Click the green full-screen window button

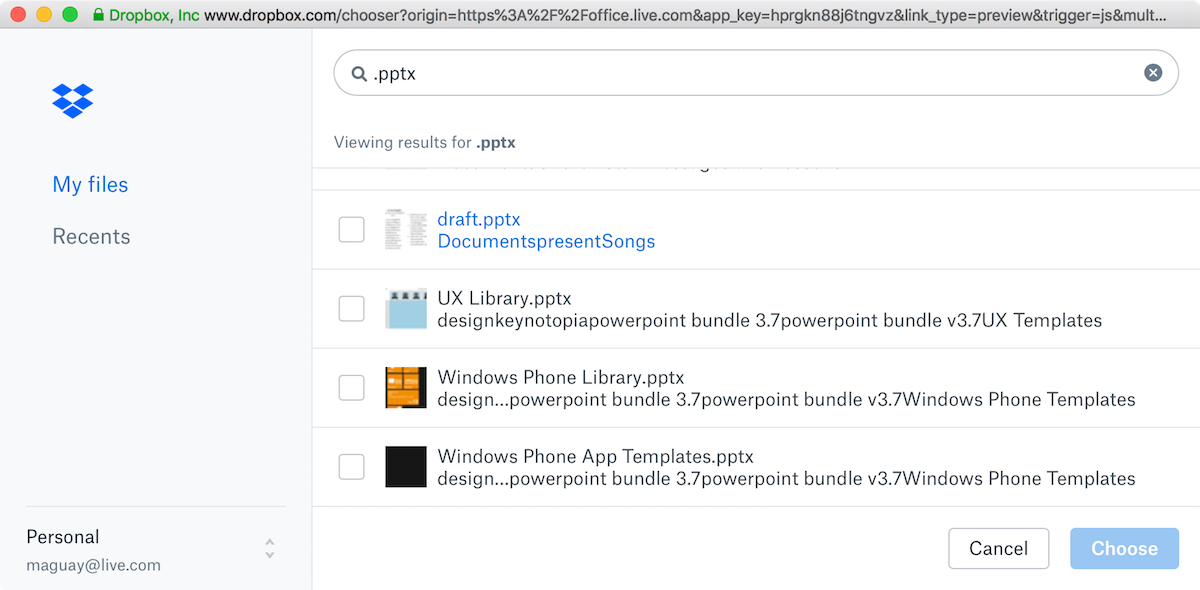(x=70, y=15)
